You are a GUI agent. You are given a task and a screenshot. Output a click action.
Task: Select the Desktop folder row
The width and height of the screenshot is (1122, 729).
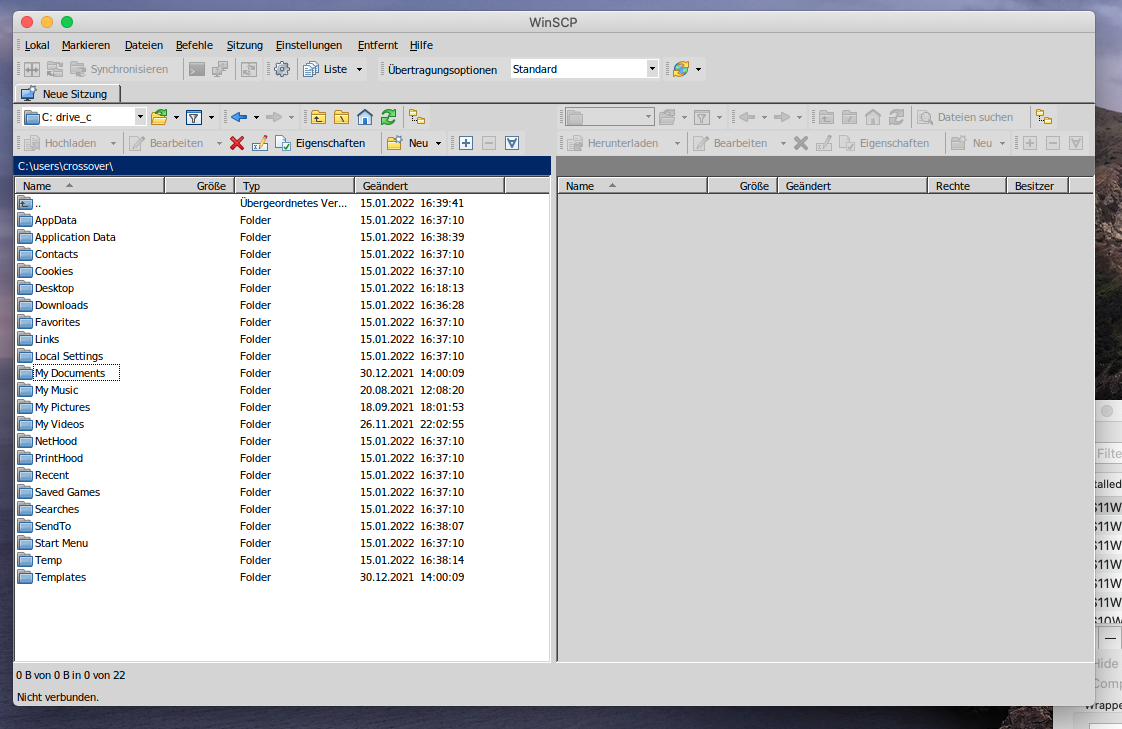click(x=282, y=288)
